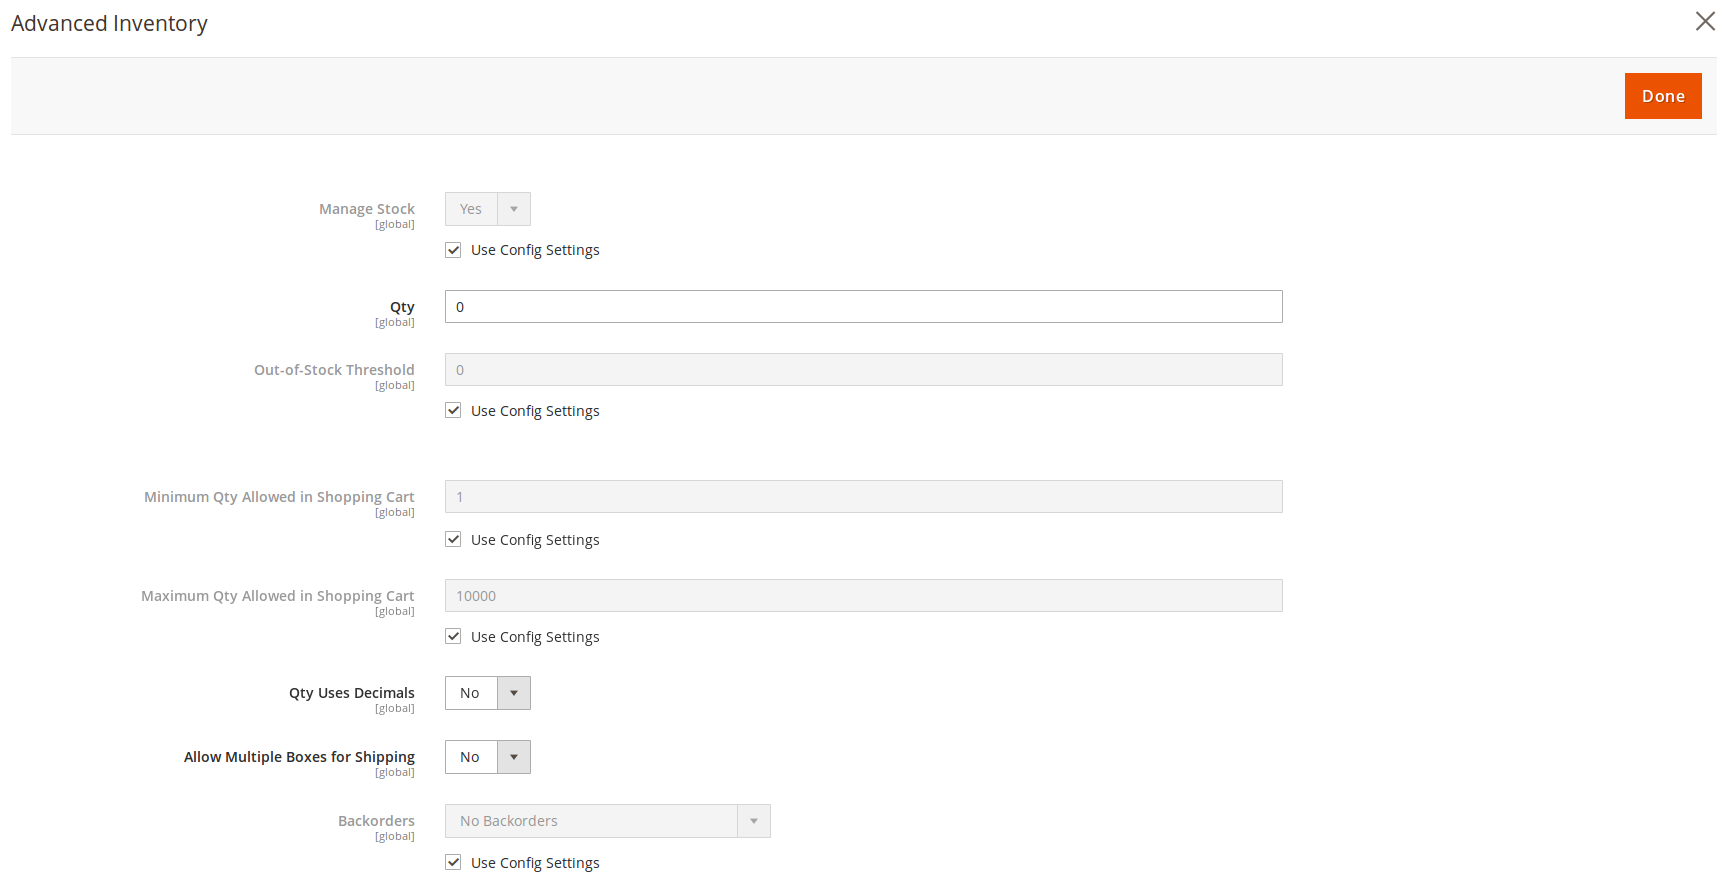This screenshot has width=1728, height=886.
Task: Click the Advanced Inventory title heading
Action: coord(109,23)
